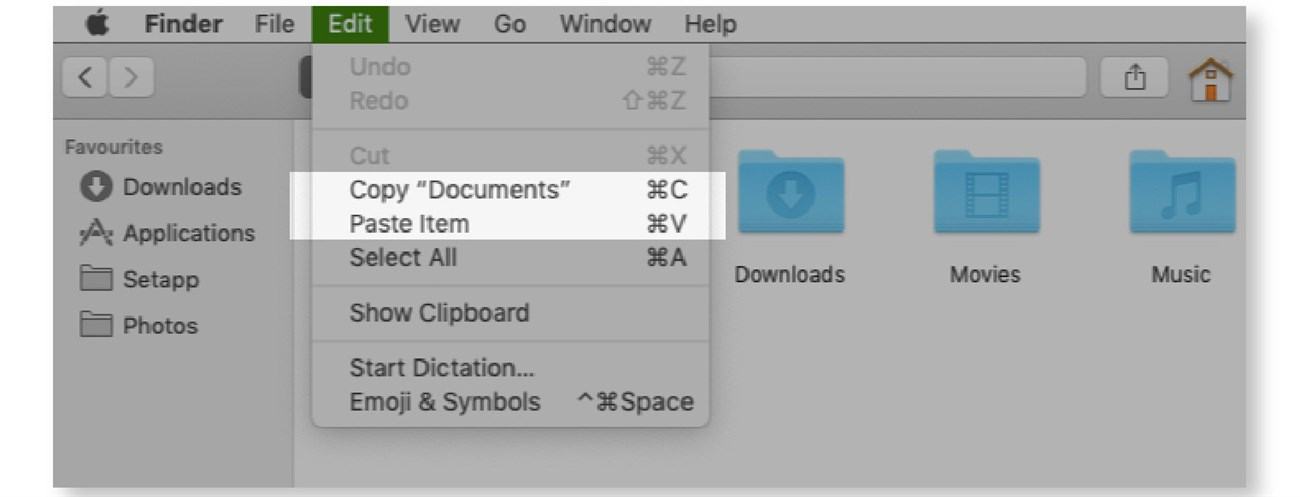The image size is (1300, 497).
Task: Select the Music folder icon
Action: point(1181,193)
